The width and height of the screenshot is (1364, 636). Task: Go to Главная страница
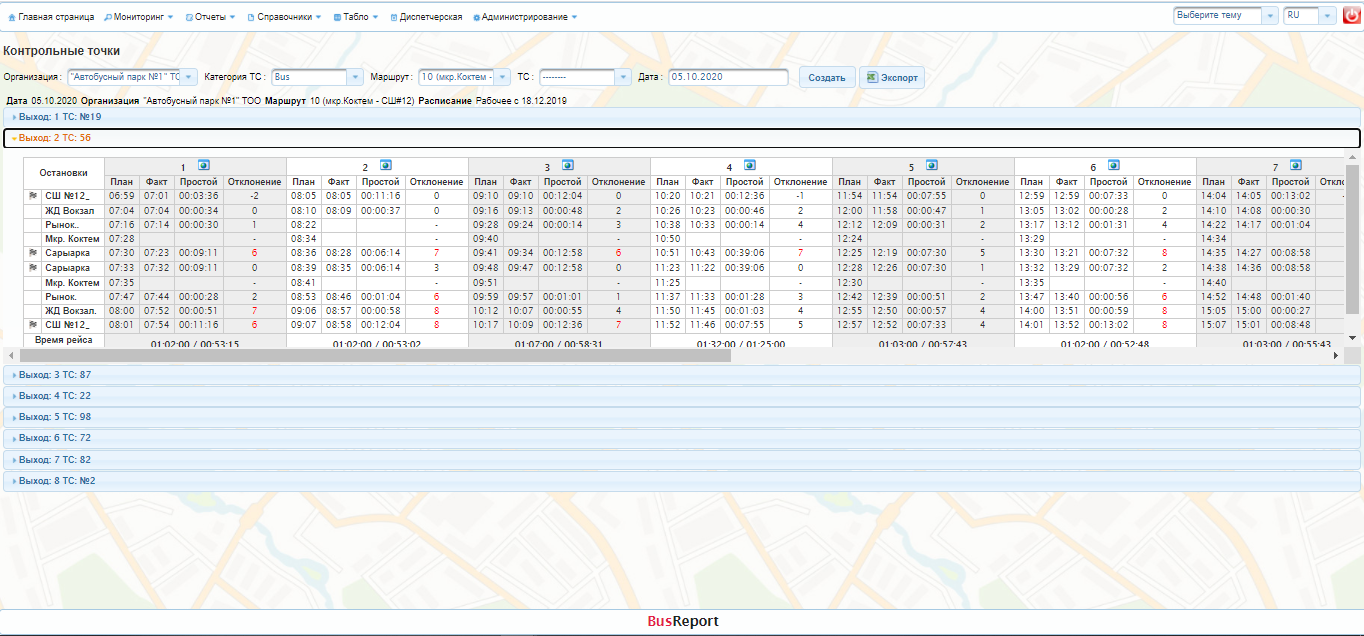click(x=52, y=17)
